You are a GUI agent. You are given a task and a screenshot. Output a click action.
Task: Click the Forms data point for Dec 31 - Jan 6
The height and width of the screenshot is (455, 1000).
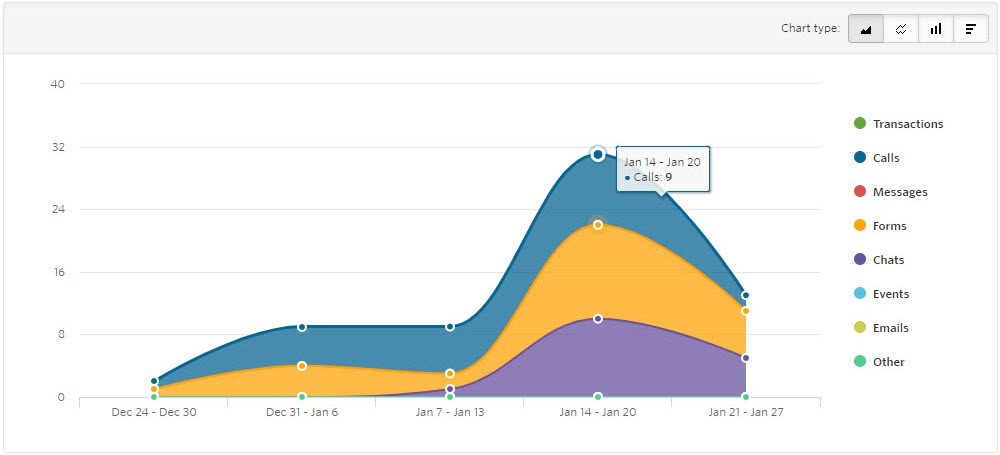pos(302,366)
